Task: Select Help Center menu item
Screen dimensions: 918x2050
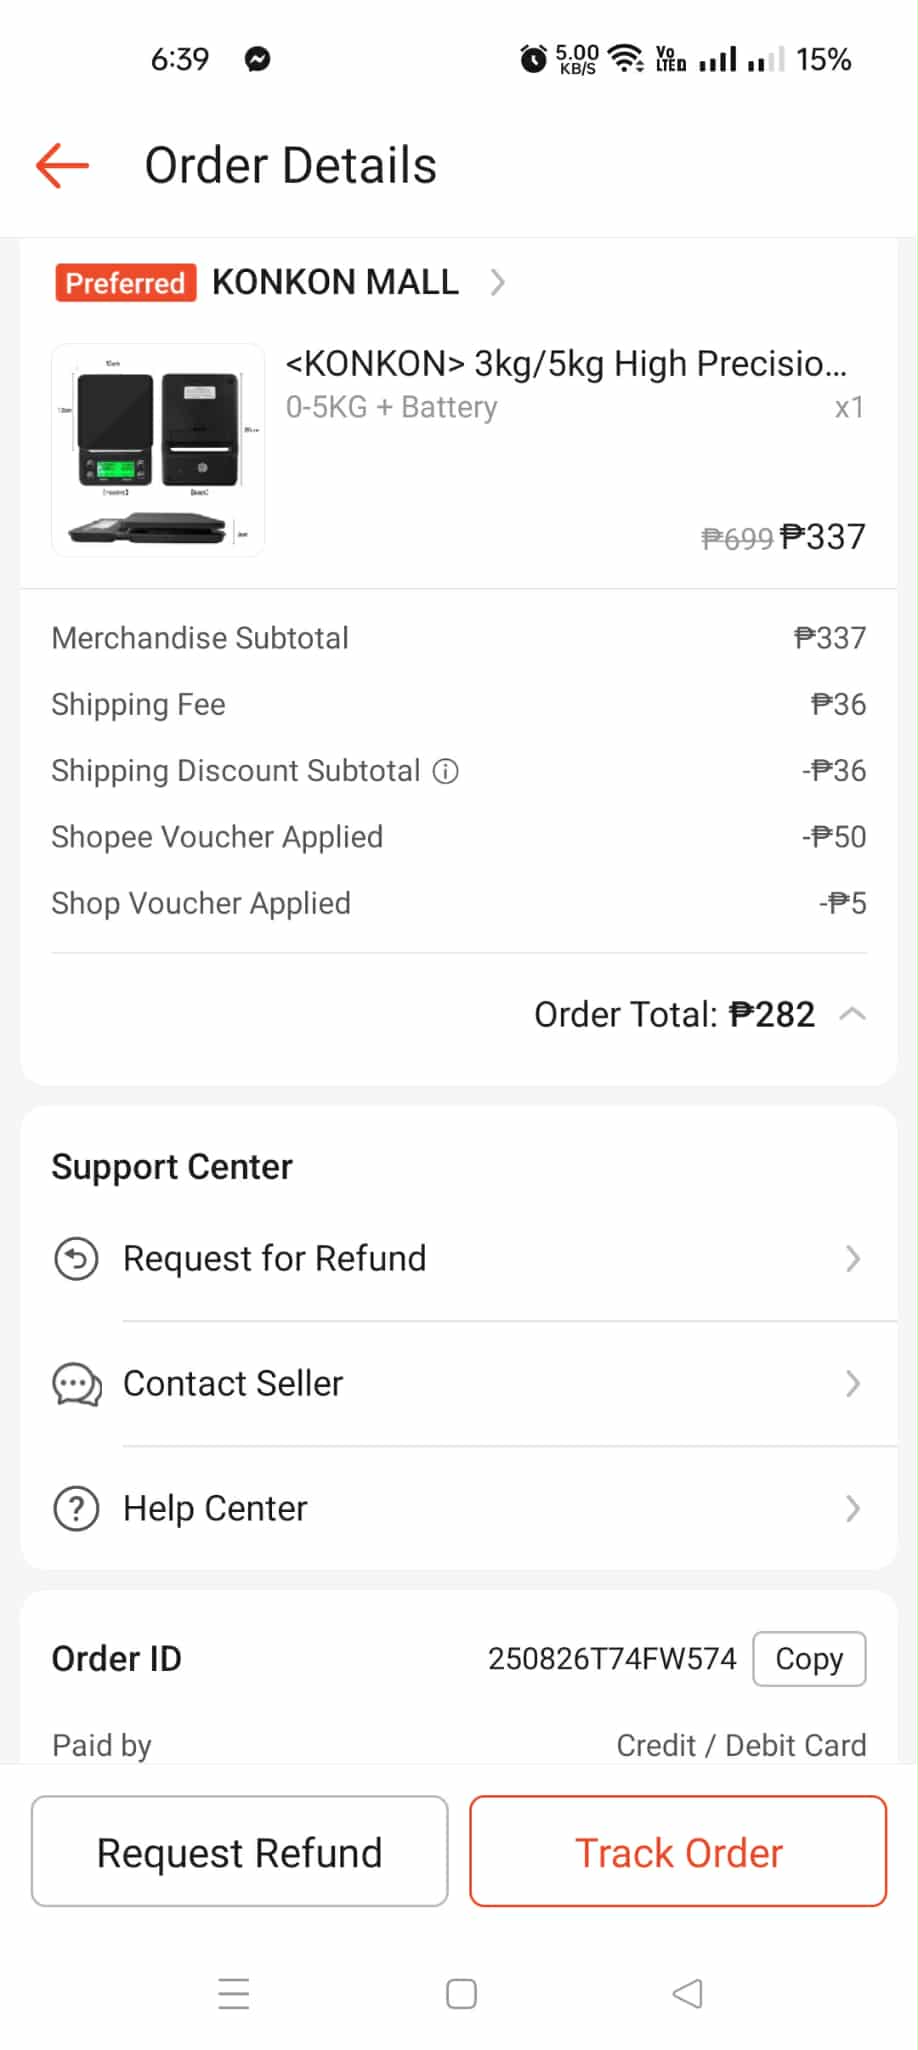Action: tap(215, 1509)
